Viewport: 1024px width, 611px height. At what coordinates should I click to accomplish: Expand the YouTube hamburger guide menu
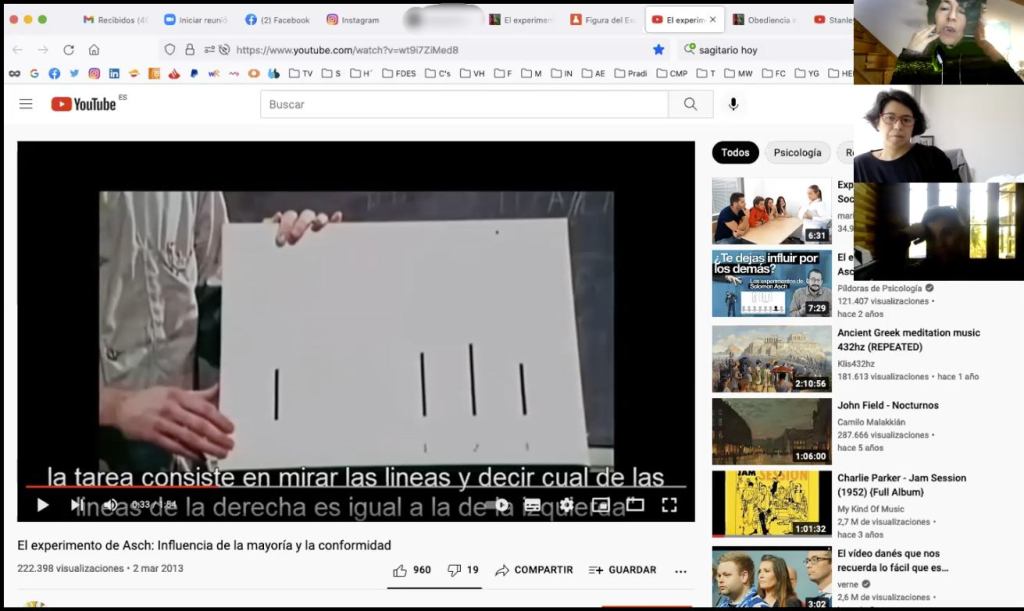pos(26,104)
